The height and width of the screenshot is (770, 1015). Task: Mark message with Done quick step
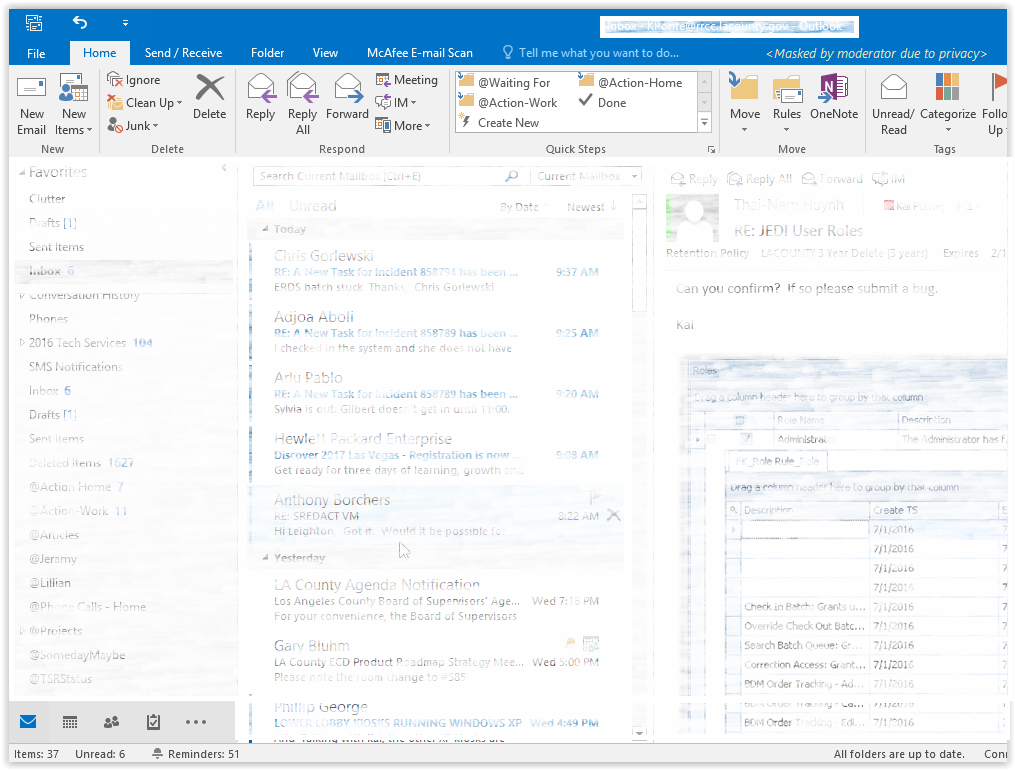pos(603,102)
